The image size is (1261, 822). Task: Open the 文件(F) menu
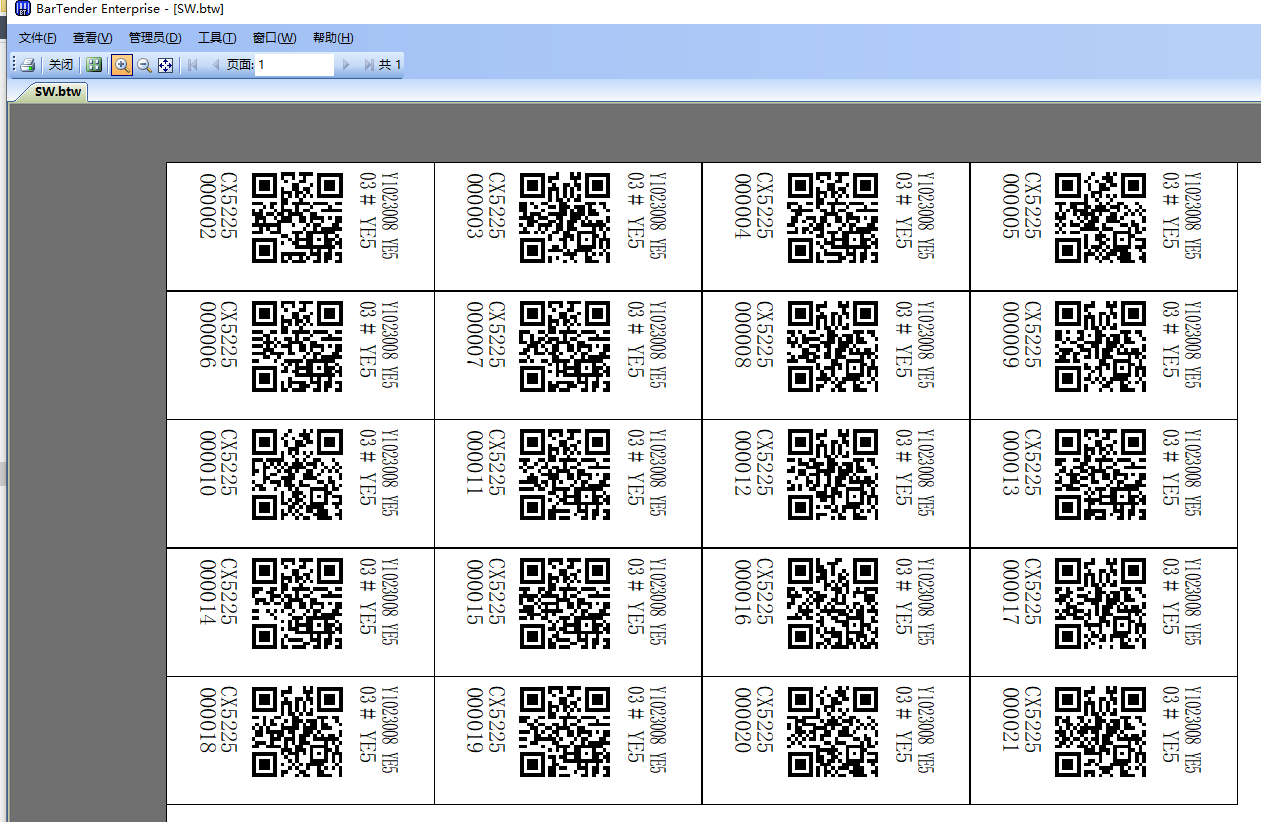[38, 38]
